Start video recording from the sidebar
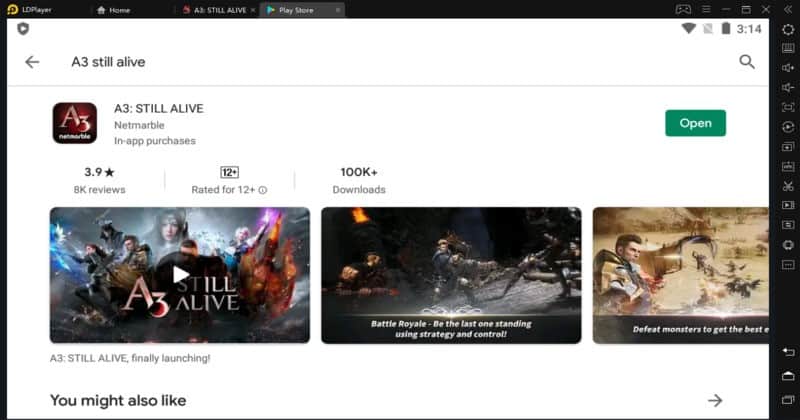 (788, 205)
